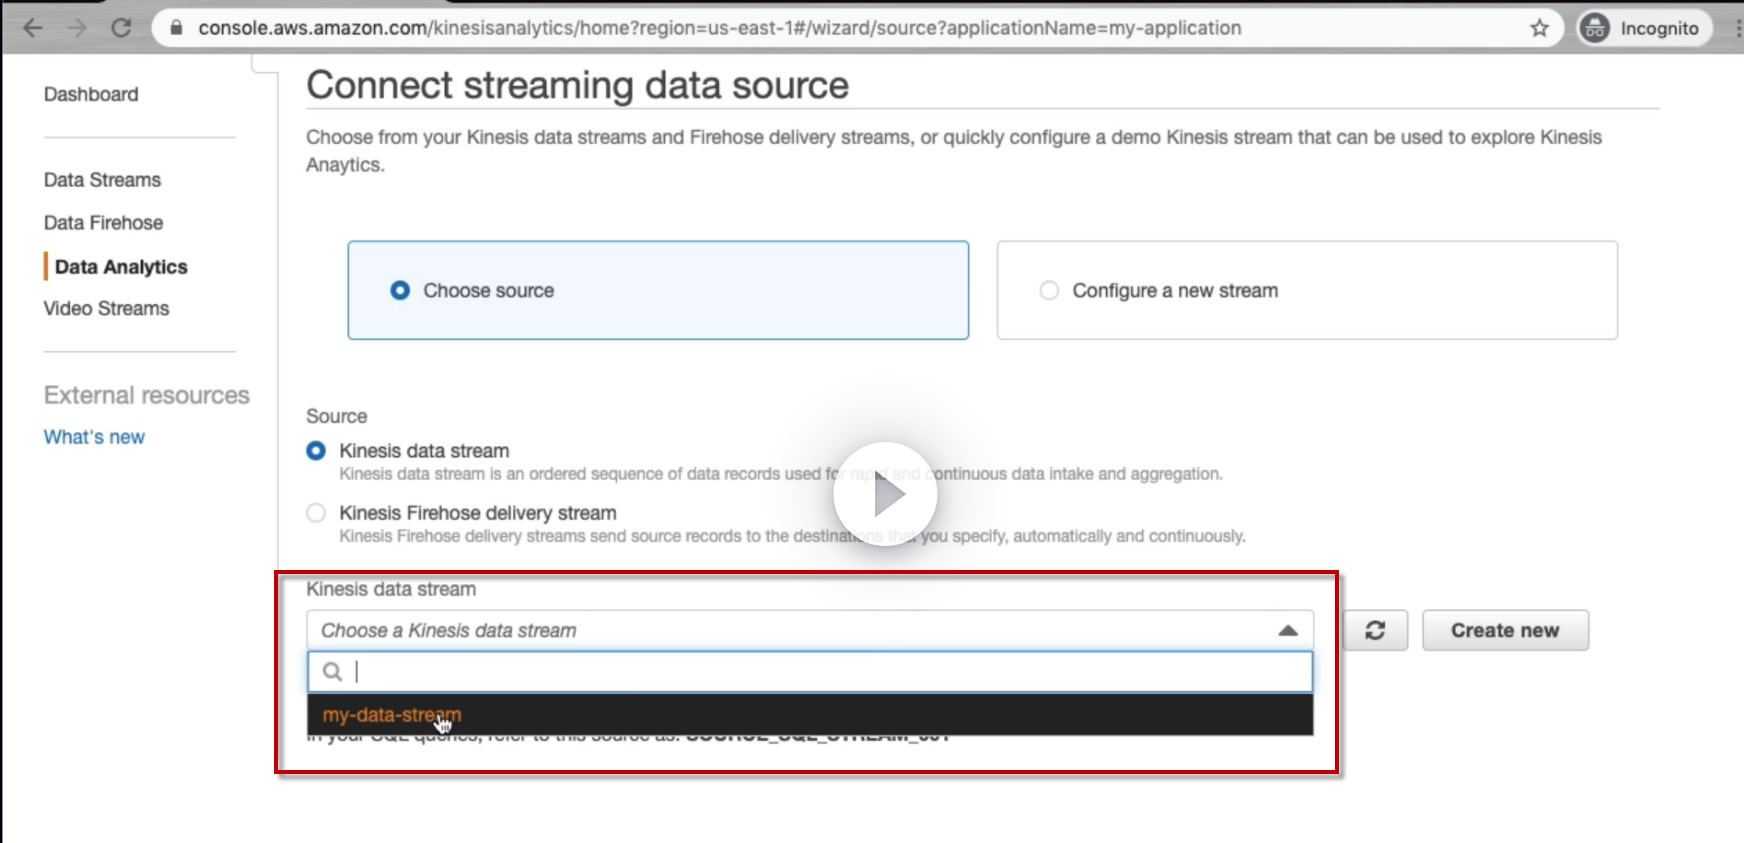
Task: Reload the page with the refresh icon
Action: (x=121, y=28)
